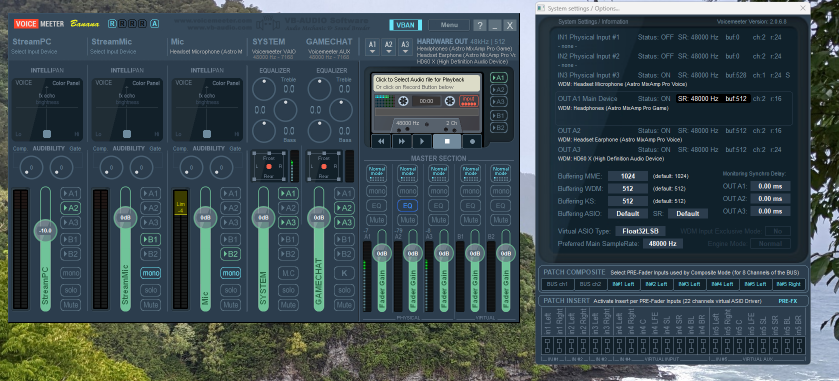Toggle EQ on bus A2
839x381 pixels.
pyautogui.click(x=408, y=205)
